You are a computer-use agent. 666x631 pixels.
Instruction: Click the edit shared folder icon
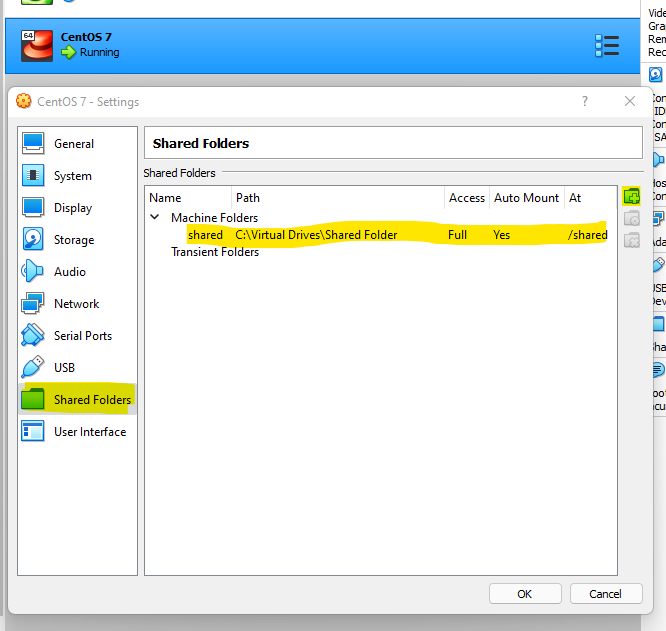(x=631, y=218)
